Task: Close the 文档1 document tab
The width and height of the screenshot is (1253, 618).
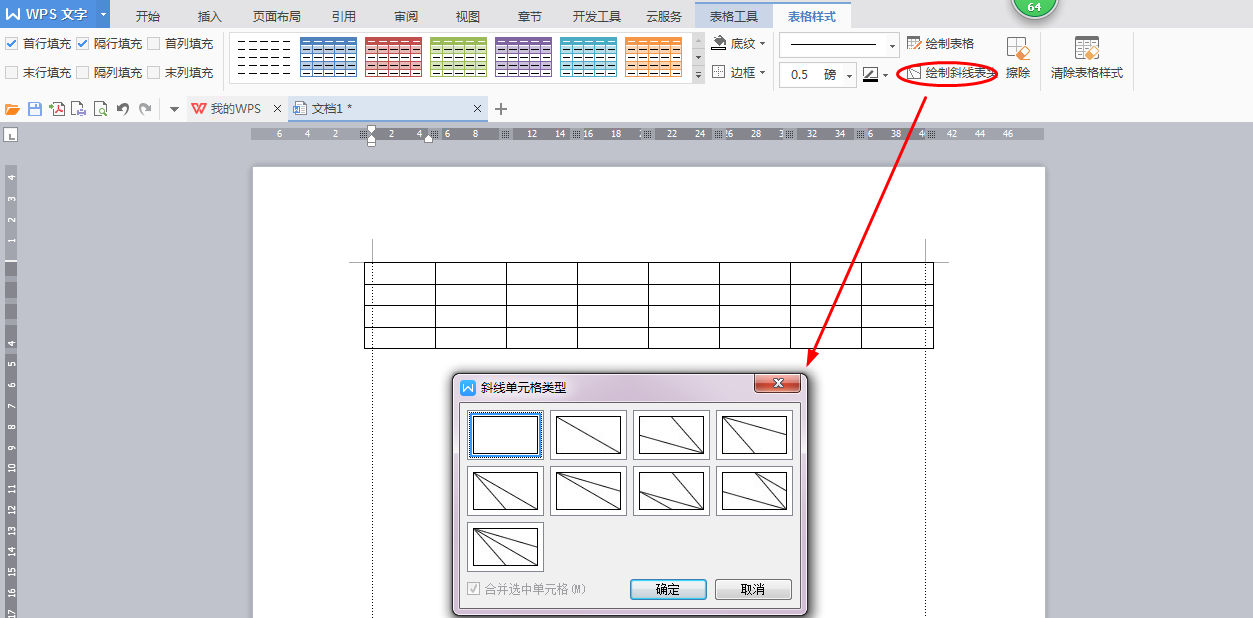Action: tap(477, 109)
